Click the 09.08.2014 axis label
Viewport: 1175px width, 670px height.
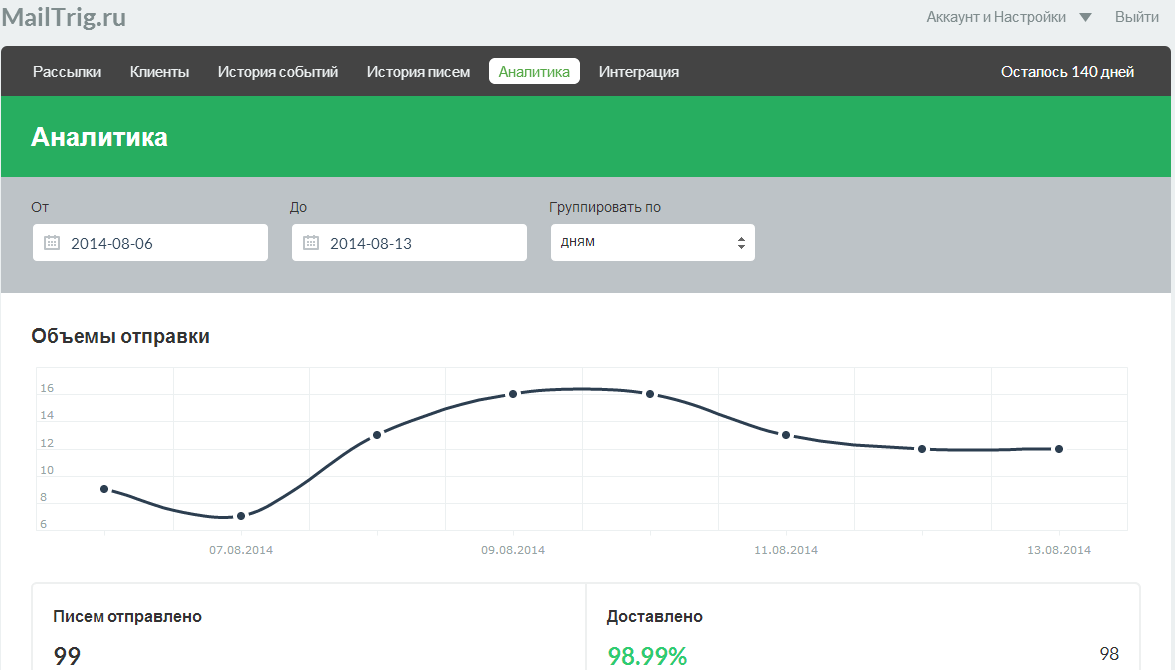point(513,550)
